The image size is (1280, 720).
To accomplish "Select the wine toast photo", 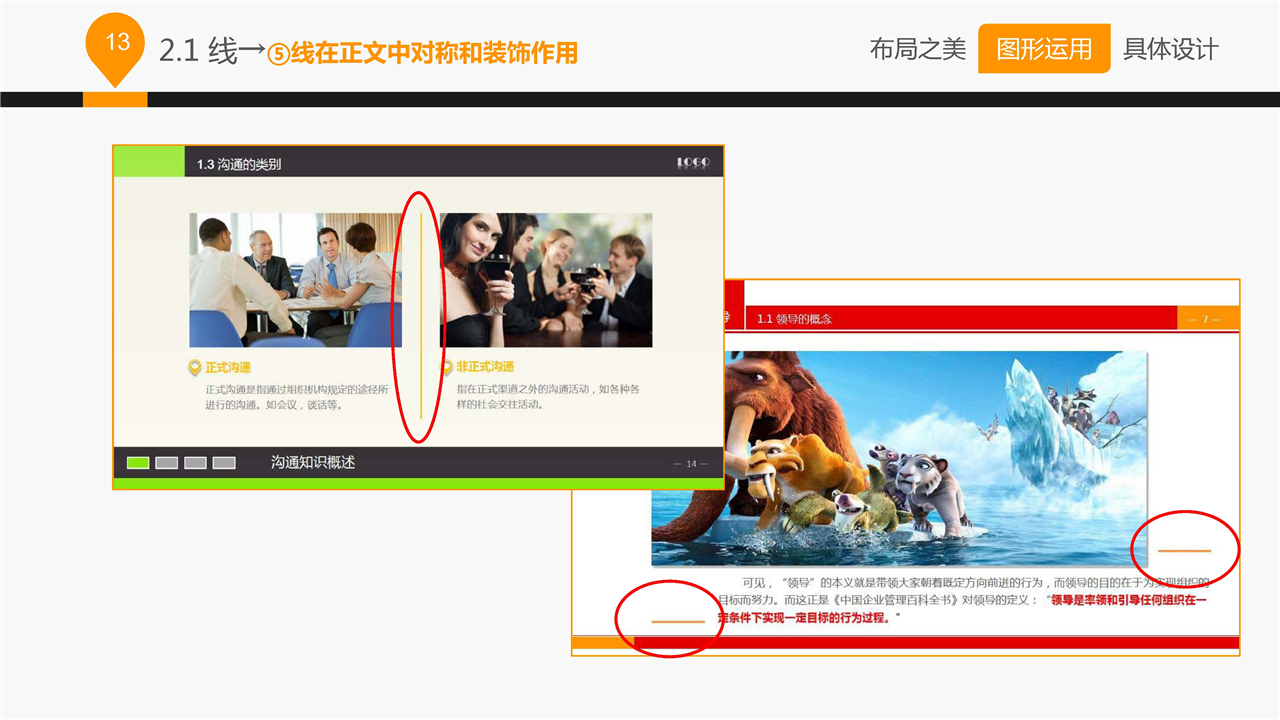I will 546,280.
